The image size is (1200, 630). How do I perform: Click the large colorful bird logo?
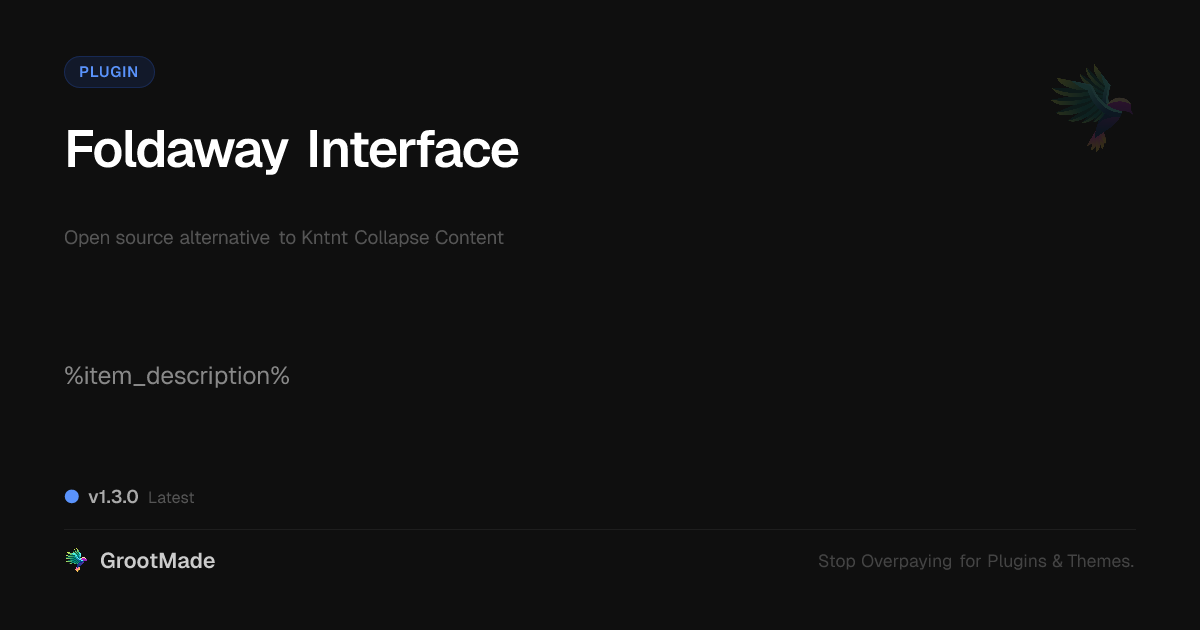(x=1092, y=106)
